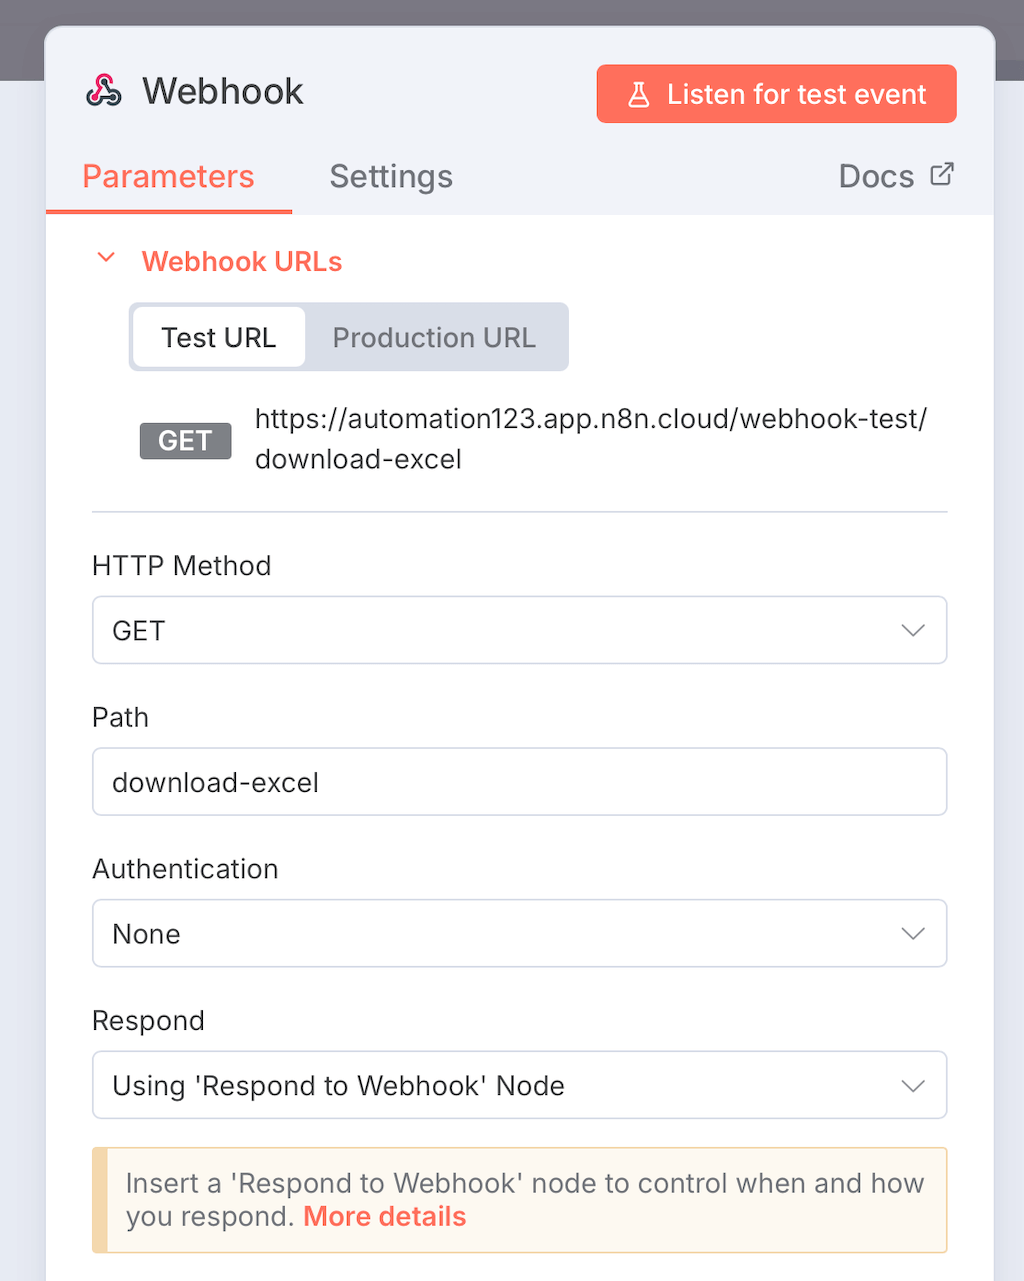This screenshot has height=1281, width=1024.
Task: Click the Path field containing download-excel
Action: point(519,782)
